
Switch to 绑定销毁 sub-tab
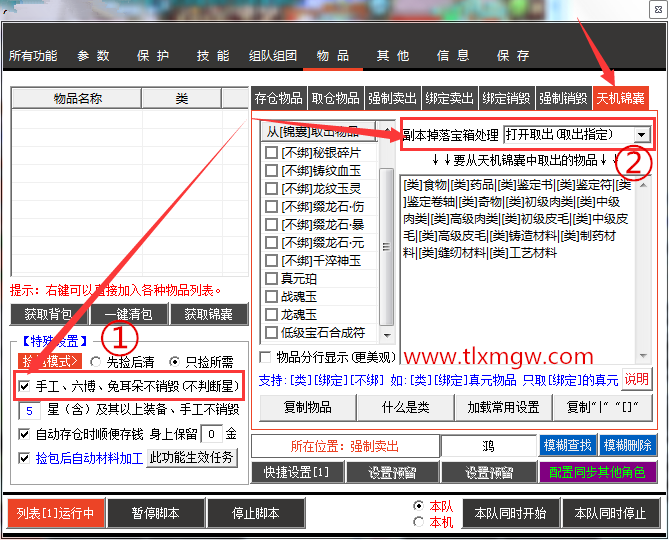click(x=506, y=99)
